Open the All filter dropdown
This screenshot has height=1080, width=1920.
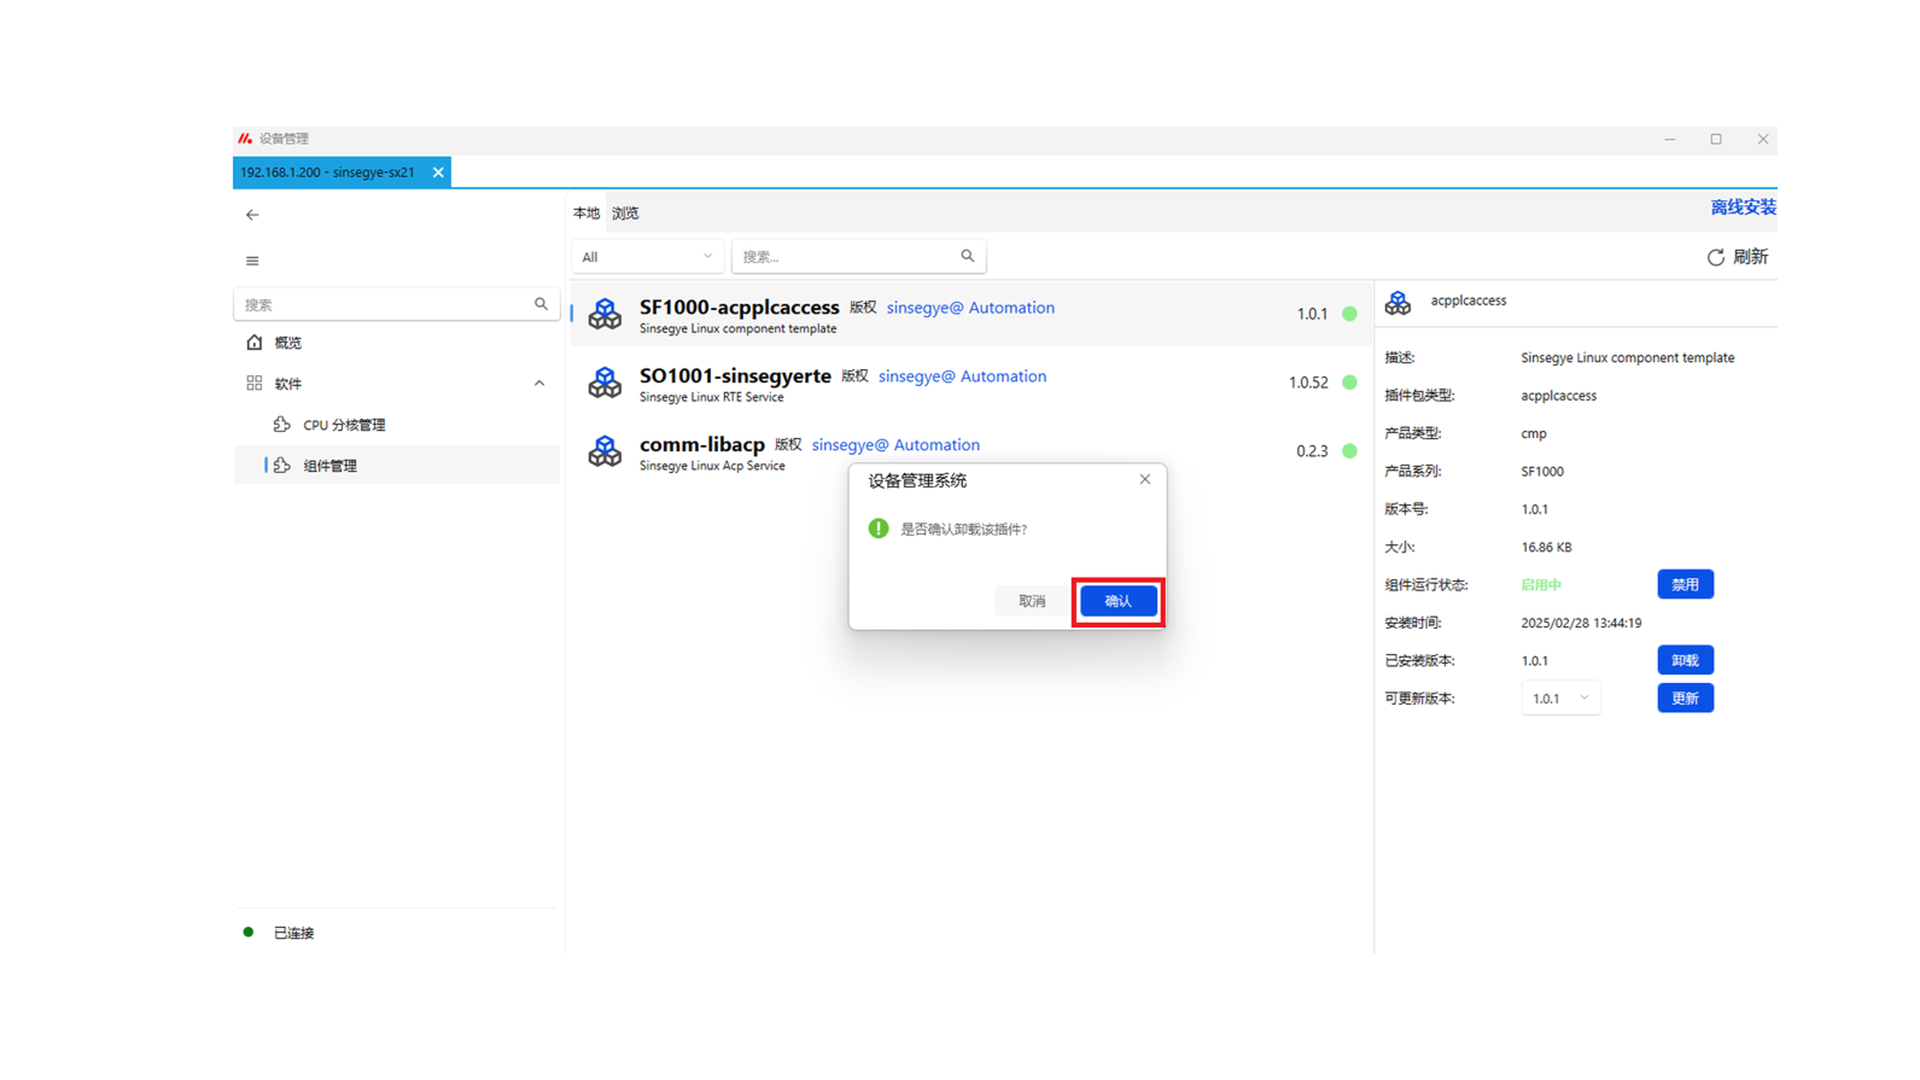coord(647,257)
